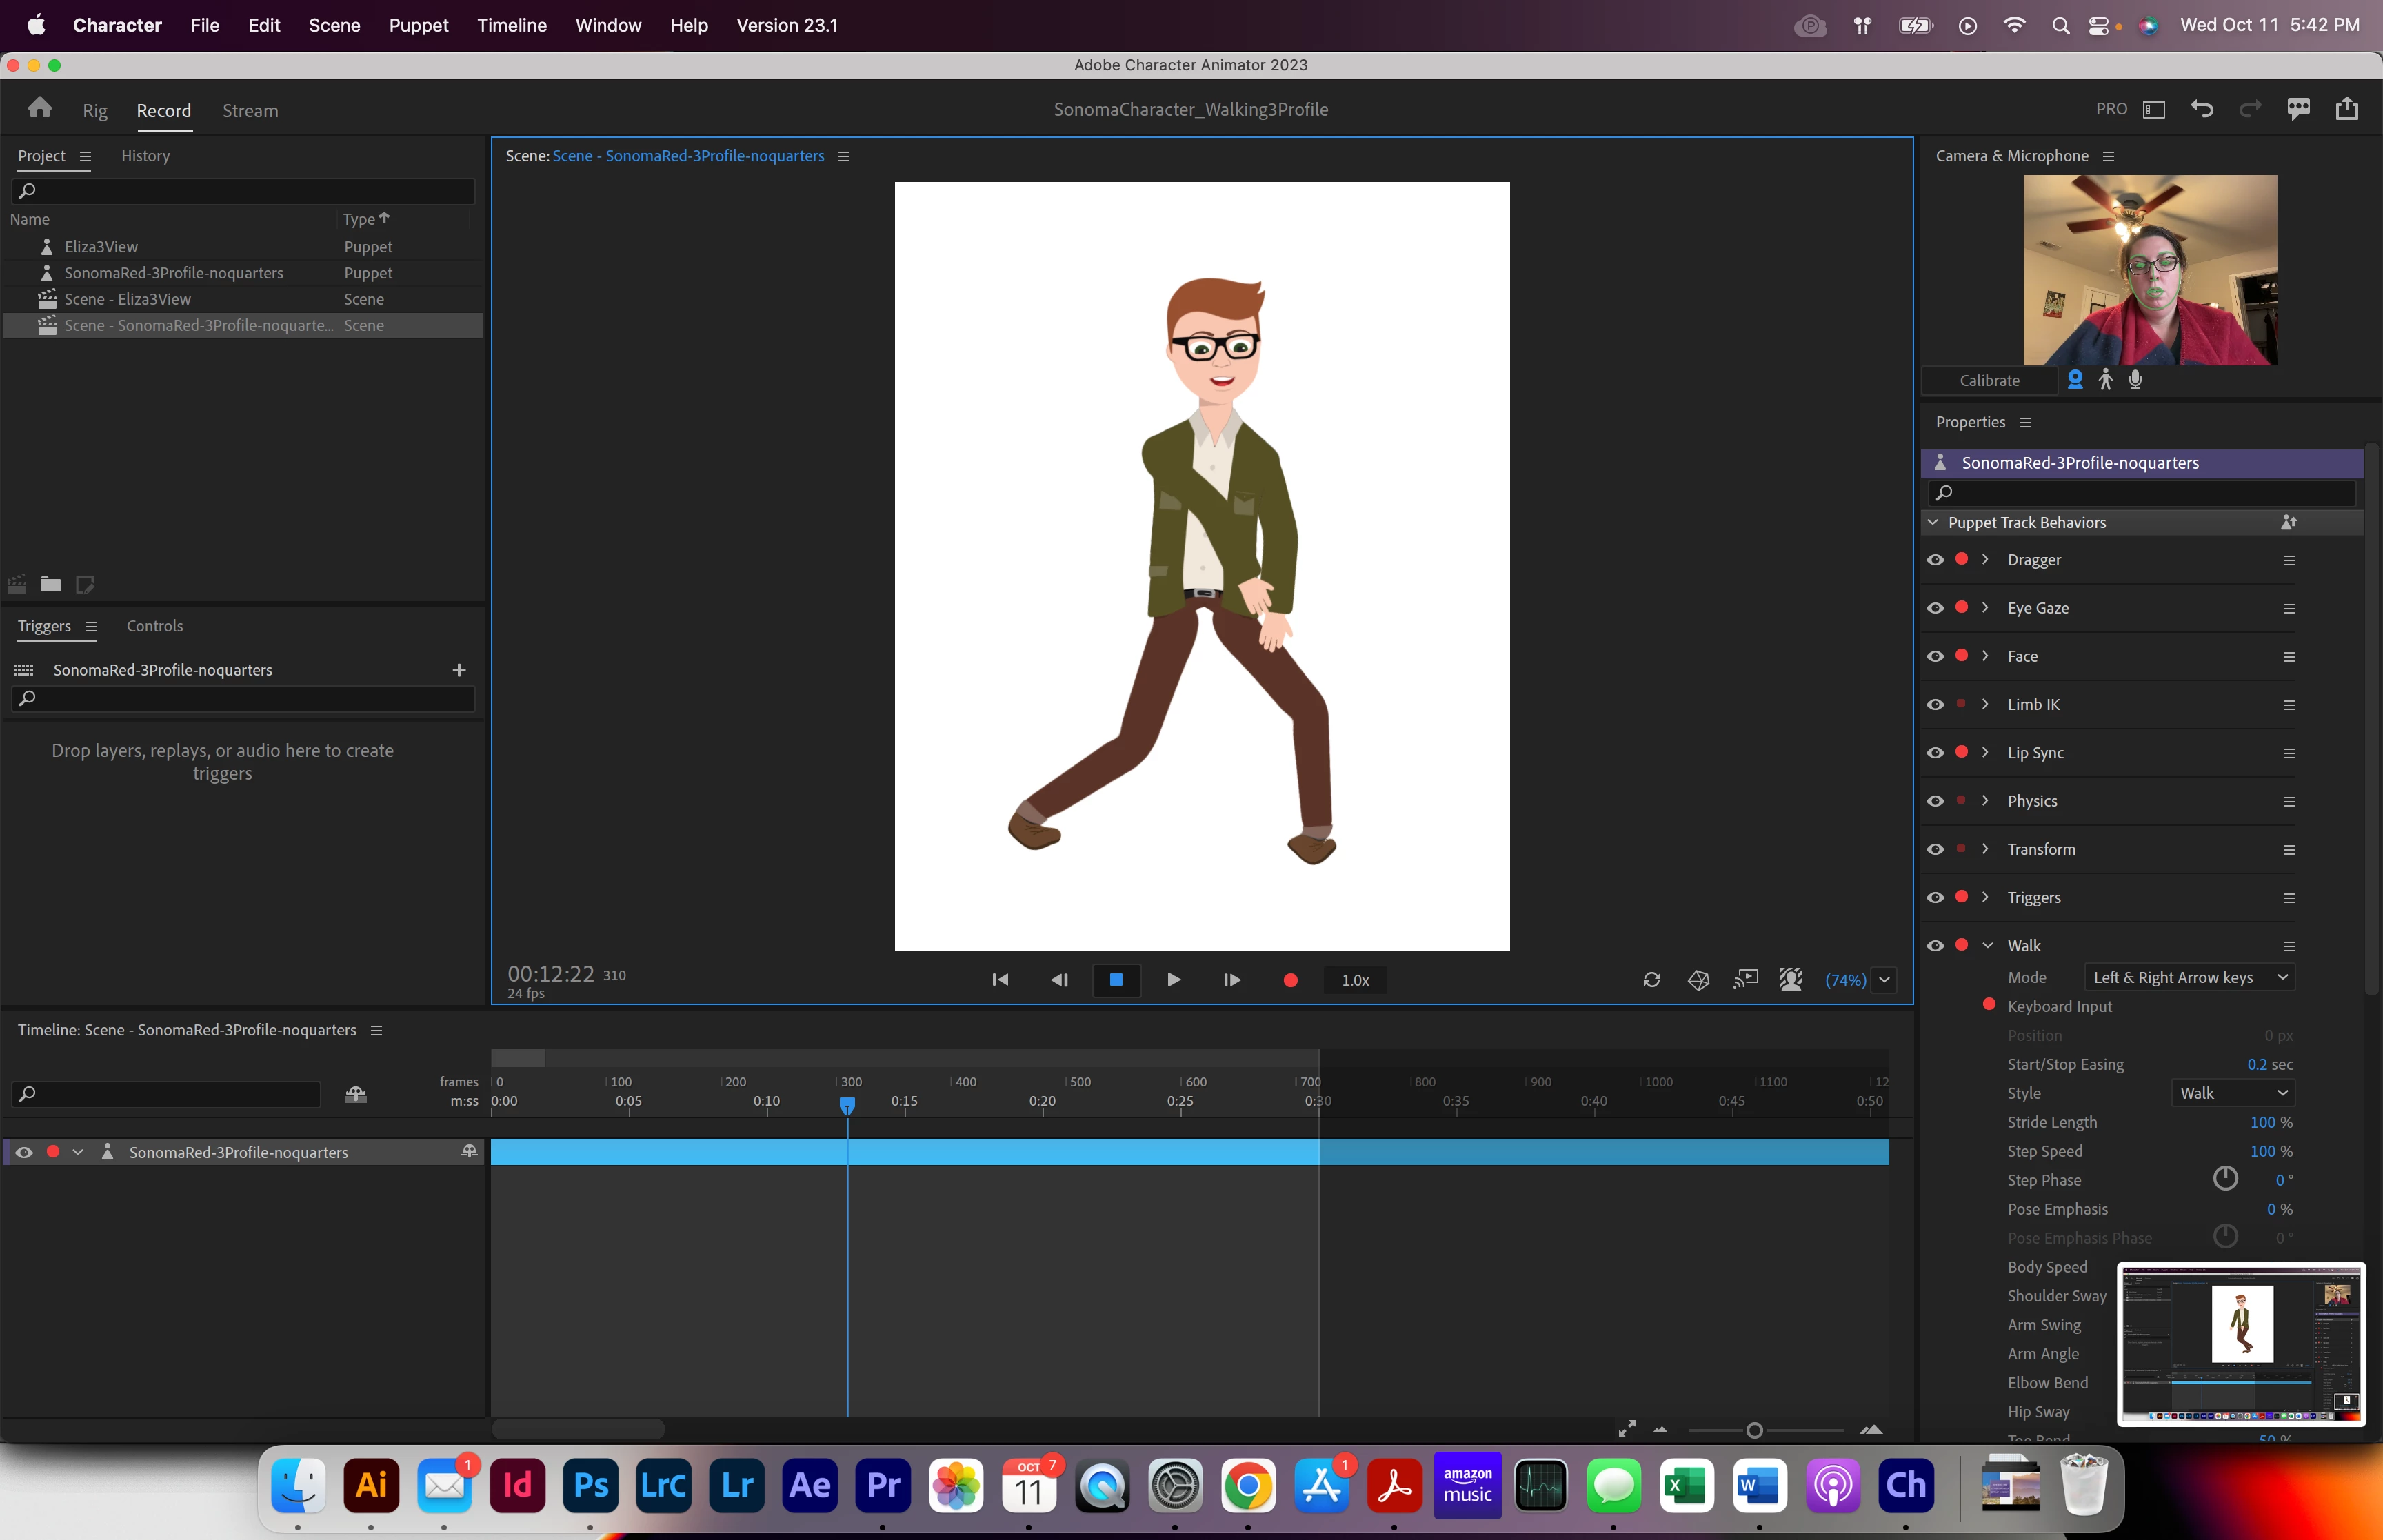
Task: Click the Calibrate button
Action: coord(1989,381)
